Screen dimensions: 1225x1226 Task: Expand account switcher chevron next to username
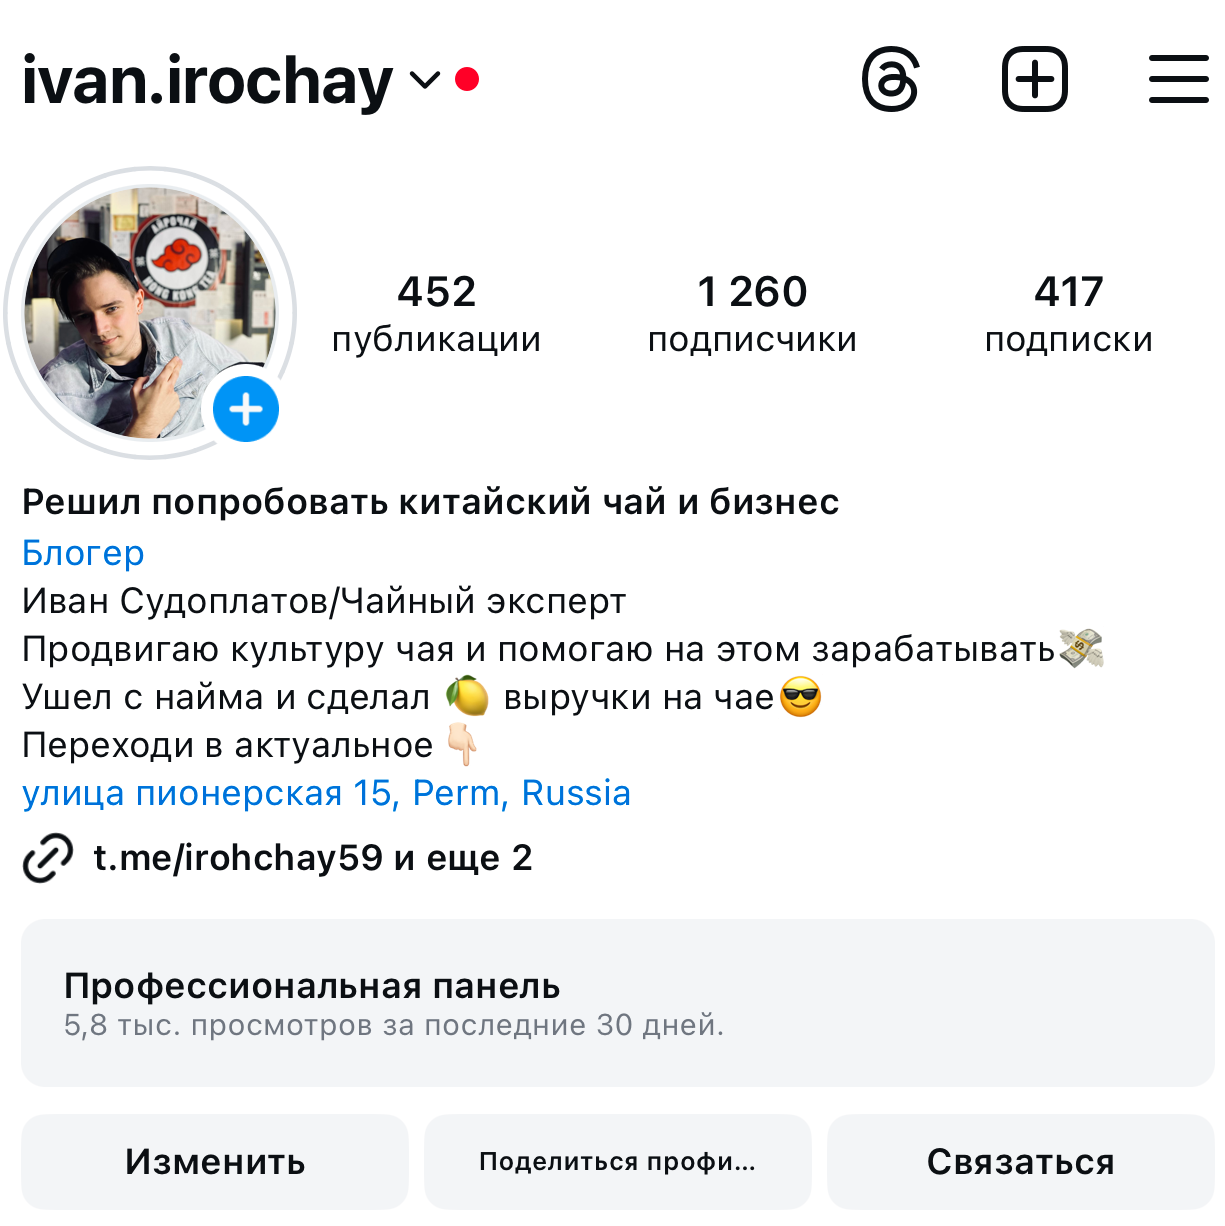(x=425, y=80)
